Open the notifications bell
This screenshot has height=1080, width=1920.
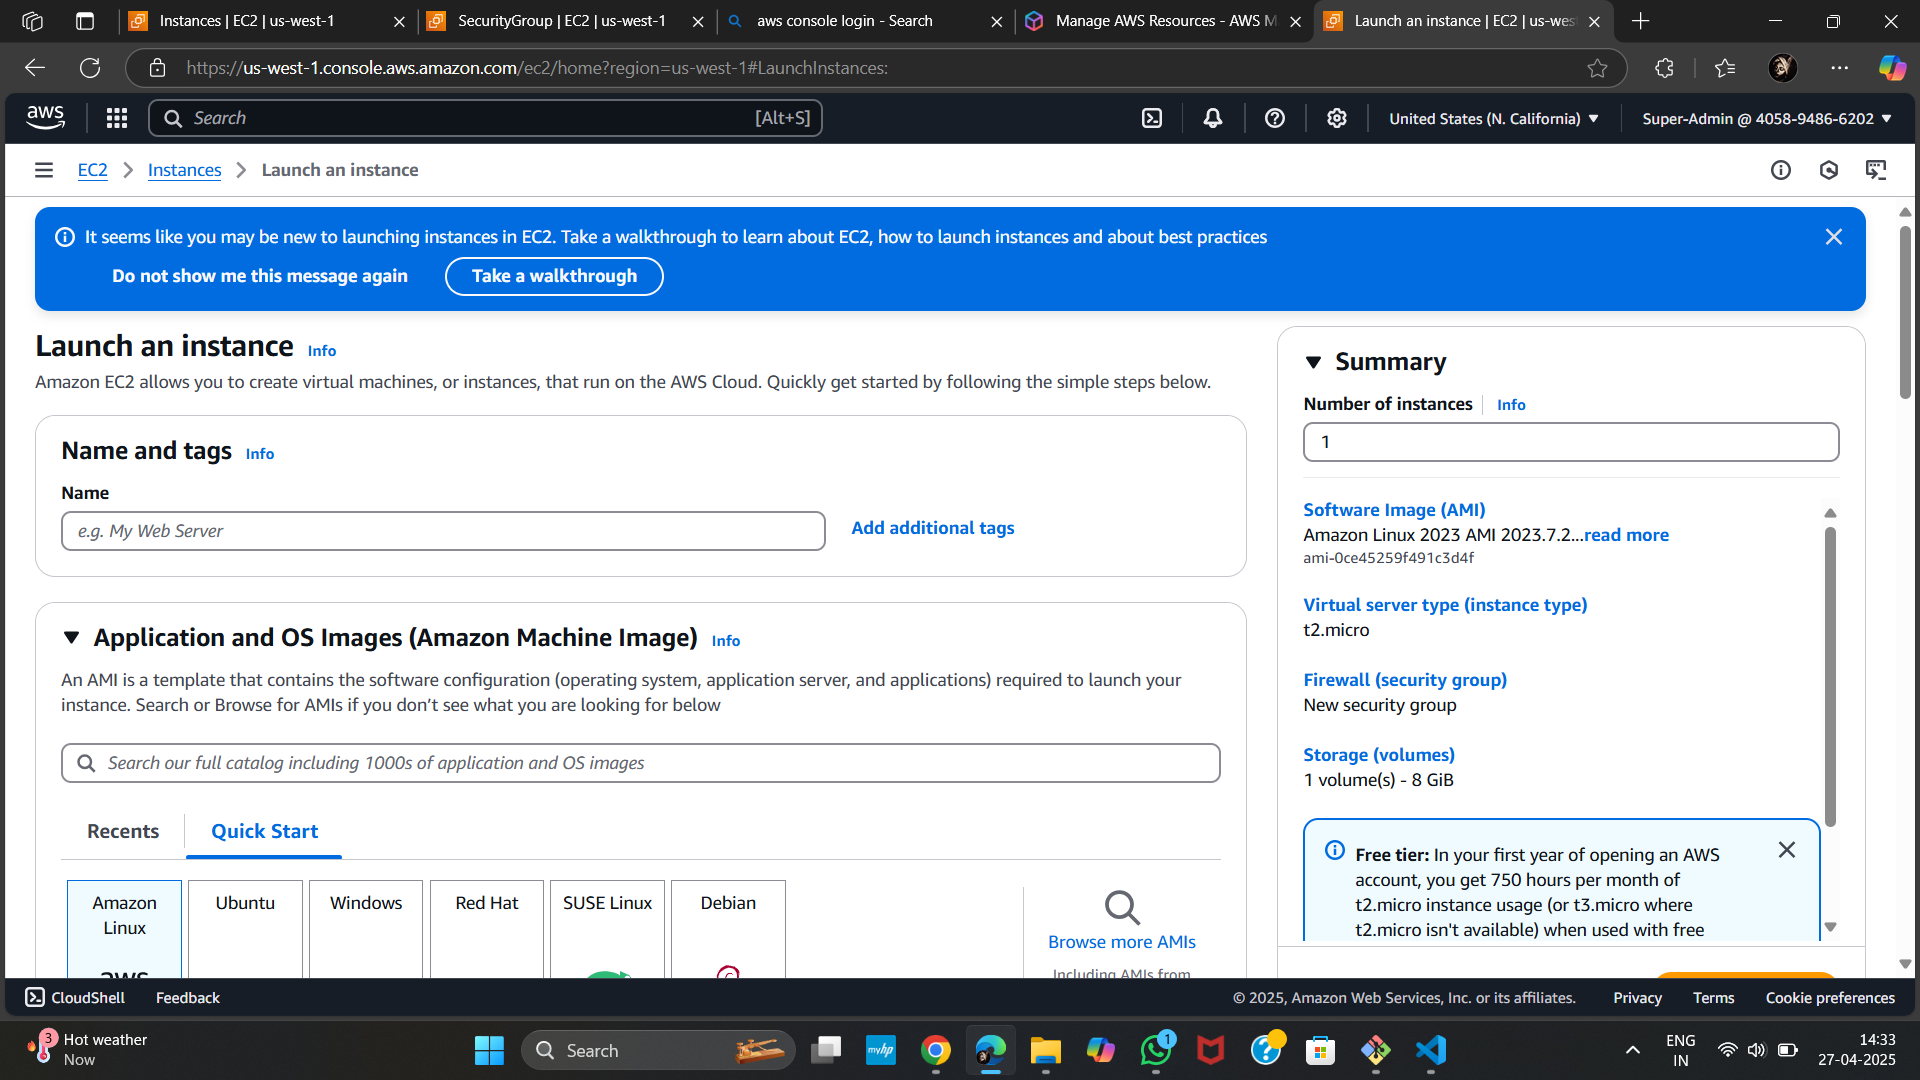(1213, 118)
